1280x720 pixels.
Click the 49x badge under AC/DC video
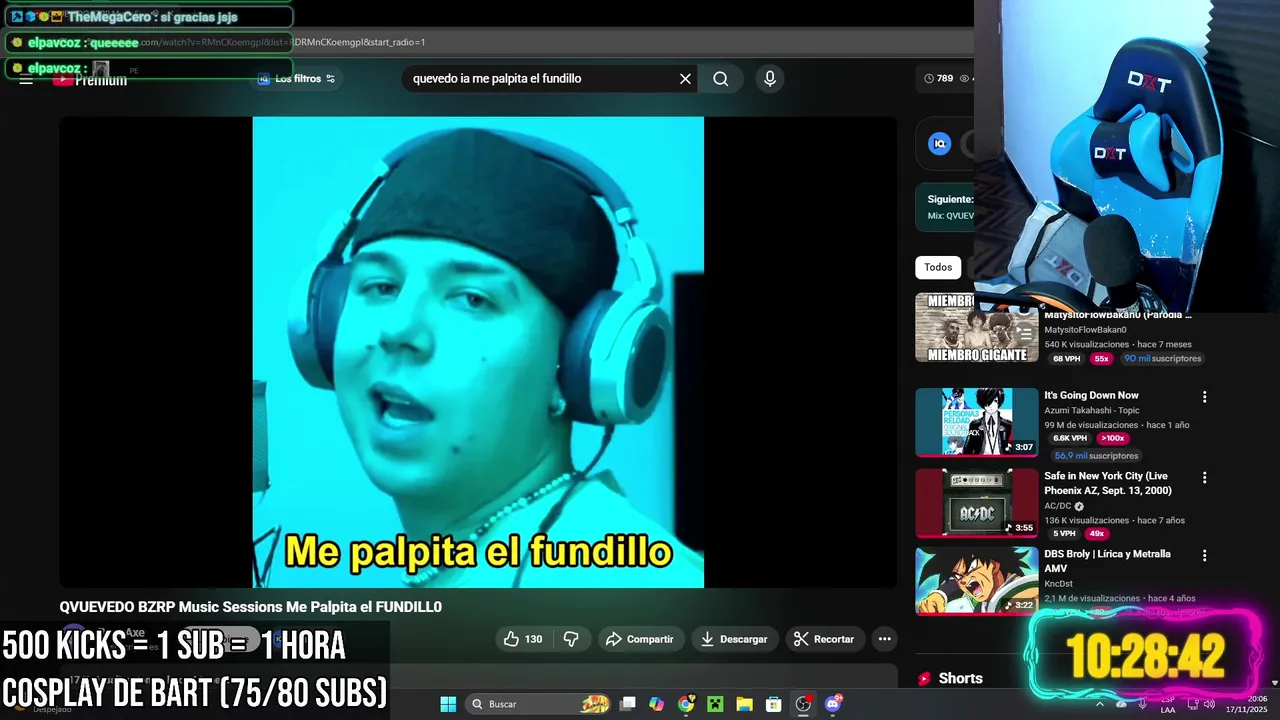pyautogui.click(x=1096, y=534)
